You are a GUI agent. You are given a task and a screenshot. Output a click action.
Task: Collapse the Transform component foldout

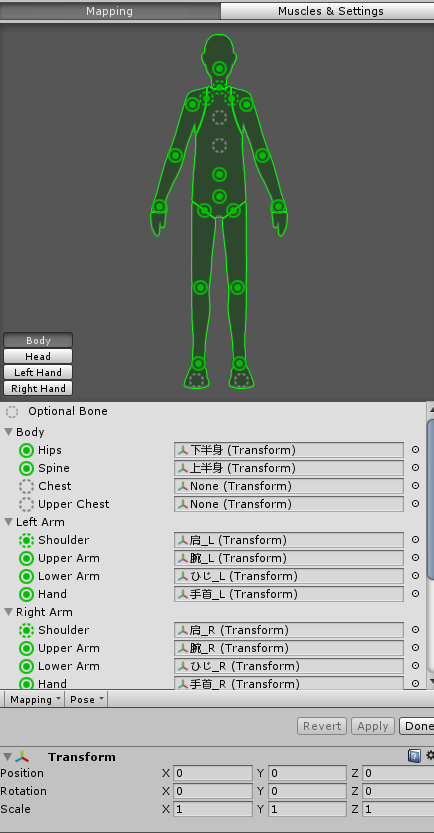pyautogui.click(x=7, y=756)
